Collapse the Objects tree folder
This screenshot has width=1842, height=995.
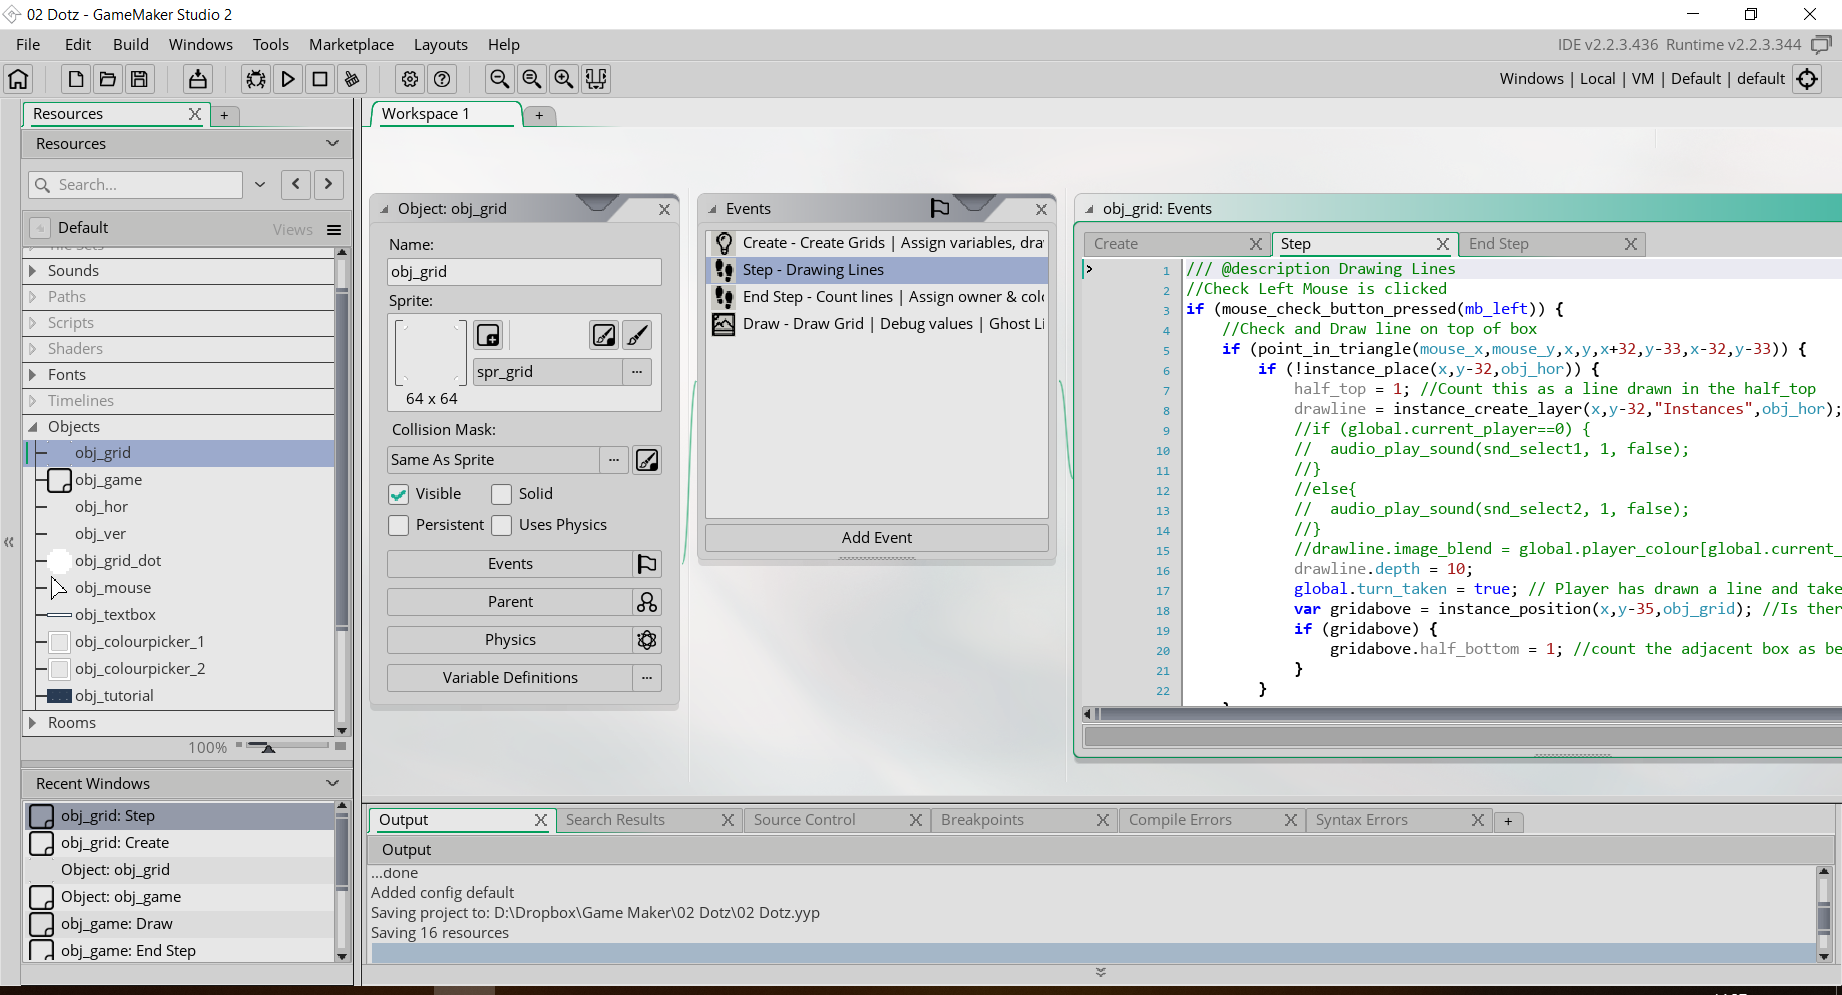[33, 427]
